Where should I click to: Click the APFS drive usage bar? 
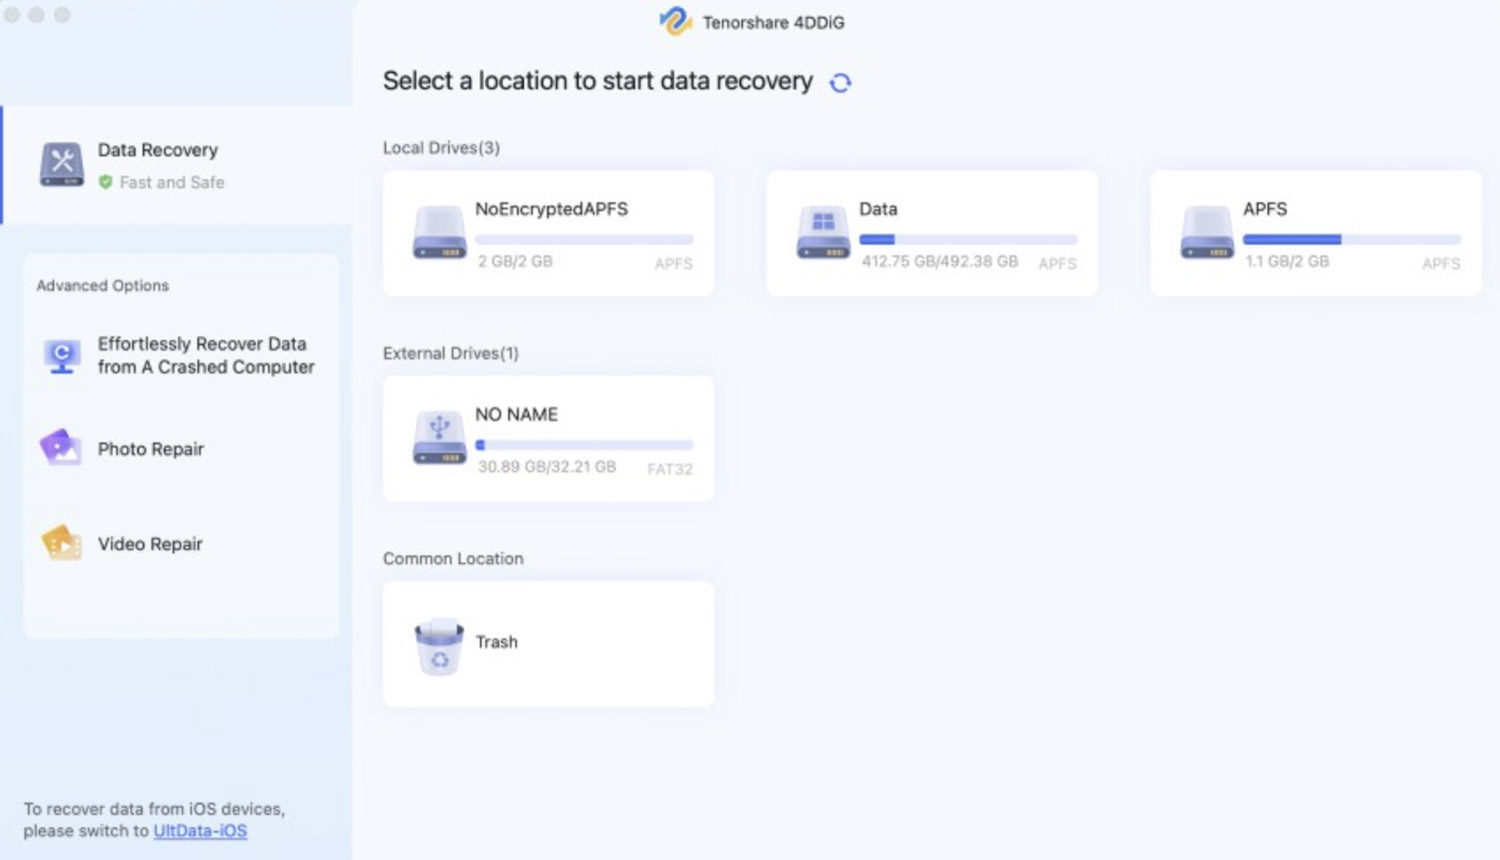1352,239
